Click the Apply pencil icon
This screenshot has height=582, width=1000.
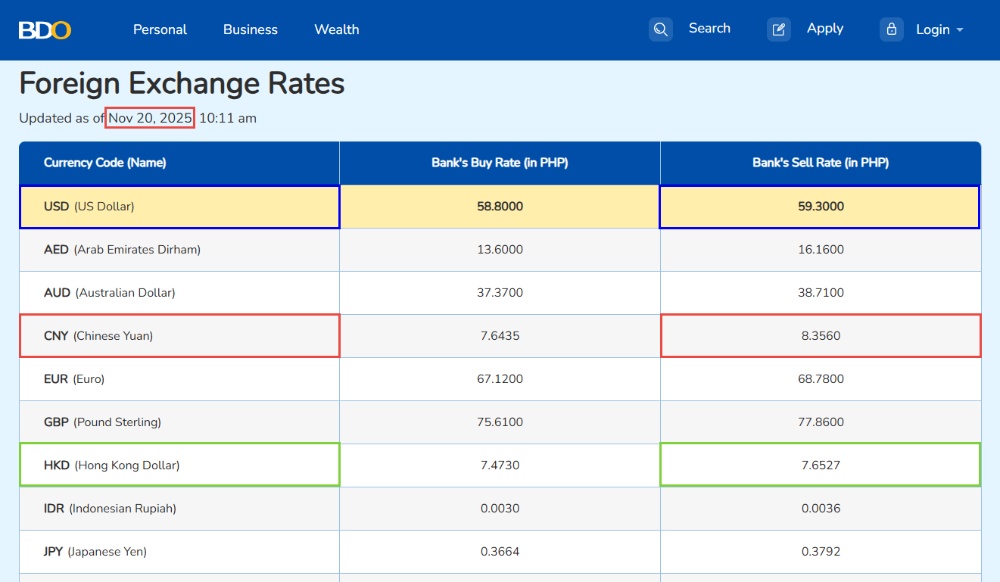pyautogui.click(x=779, y=29)
